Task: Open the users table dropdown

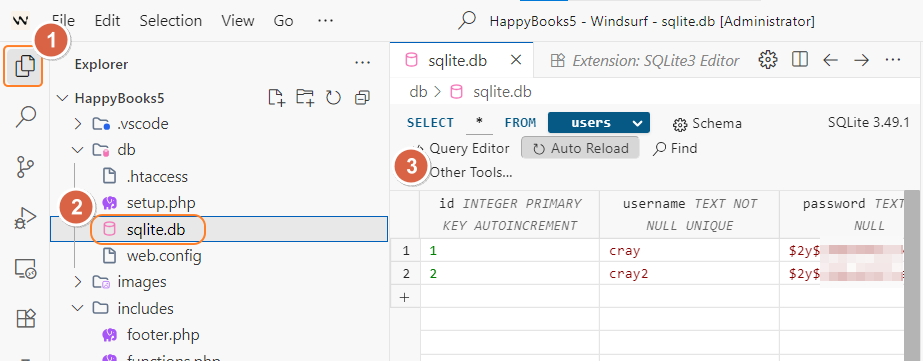Action: pyautogui.click(x=599, y=123)
